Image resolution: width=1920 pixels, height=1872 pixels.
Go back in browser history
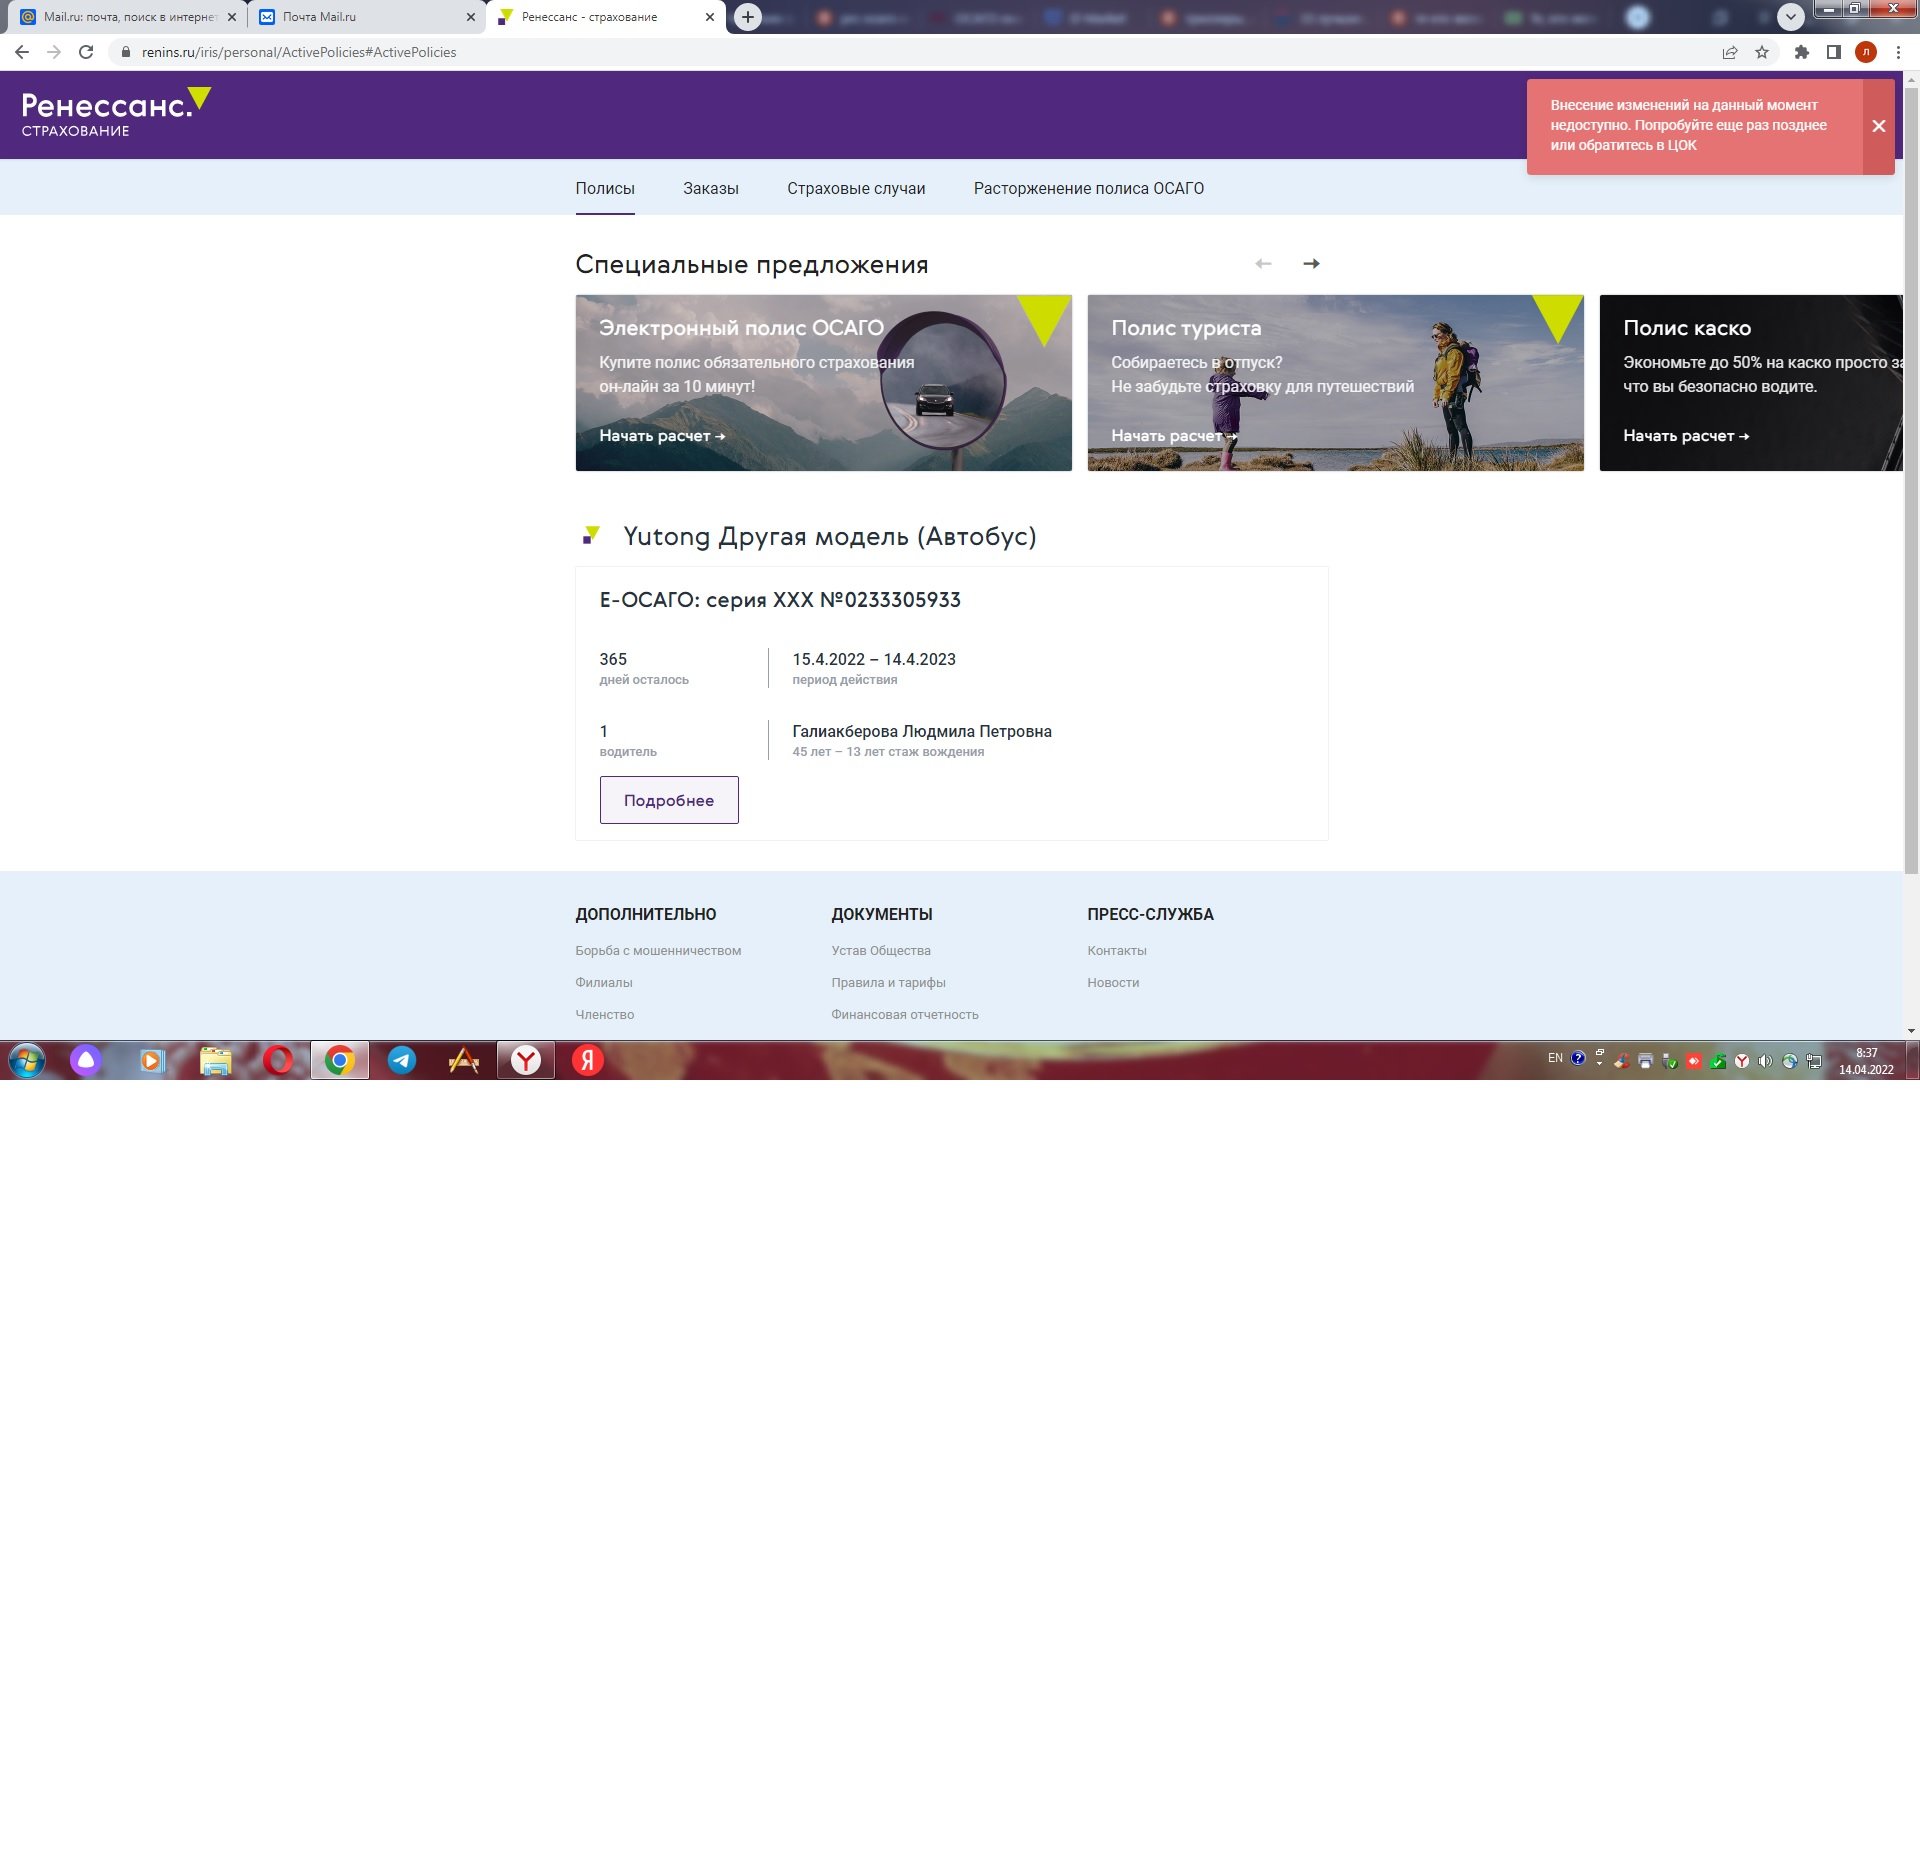pos(22,52)
